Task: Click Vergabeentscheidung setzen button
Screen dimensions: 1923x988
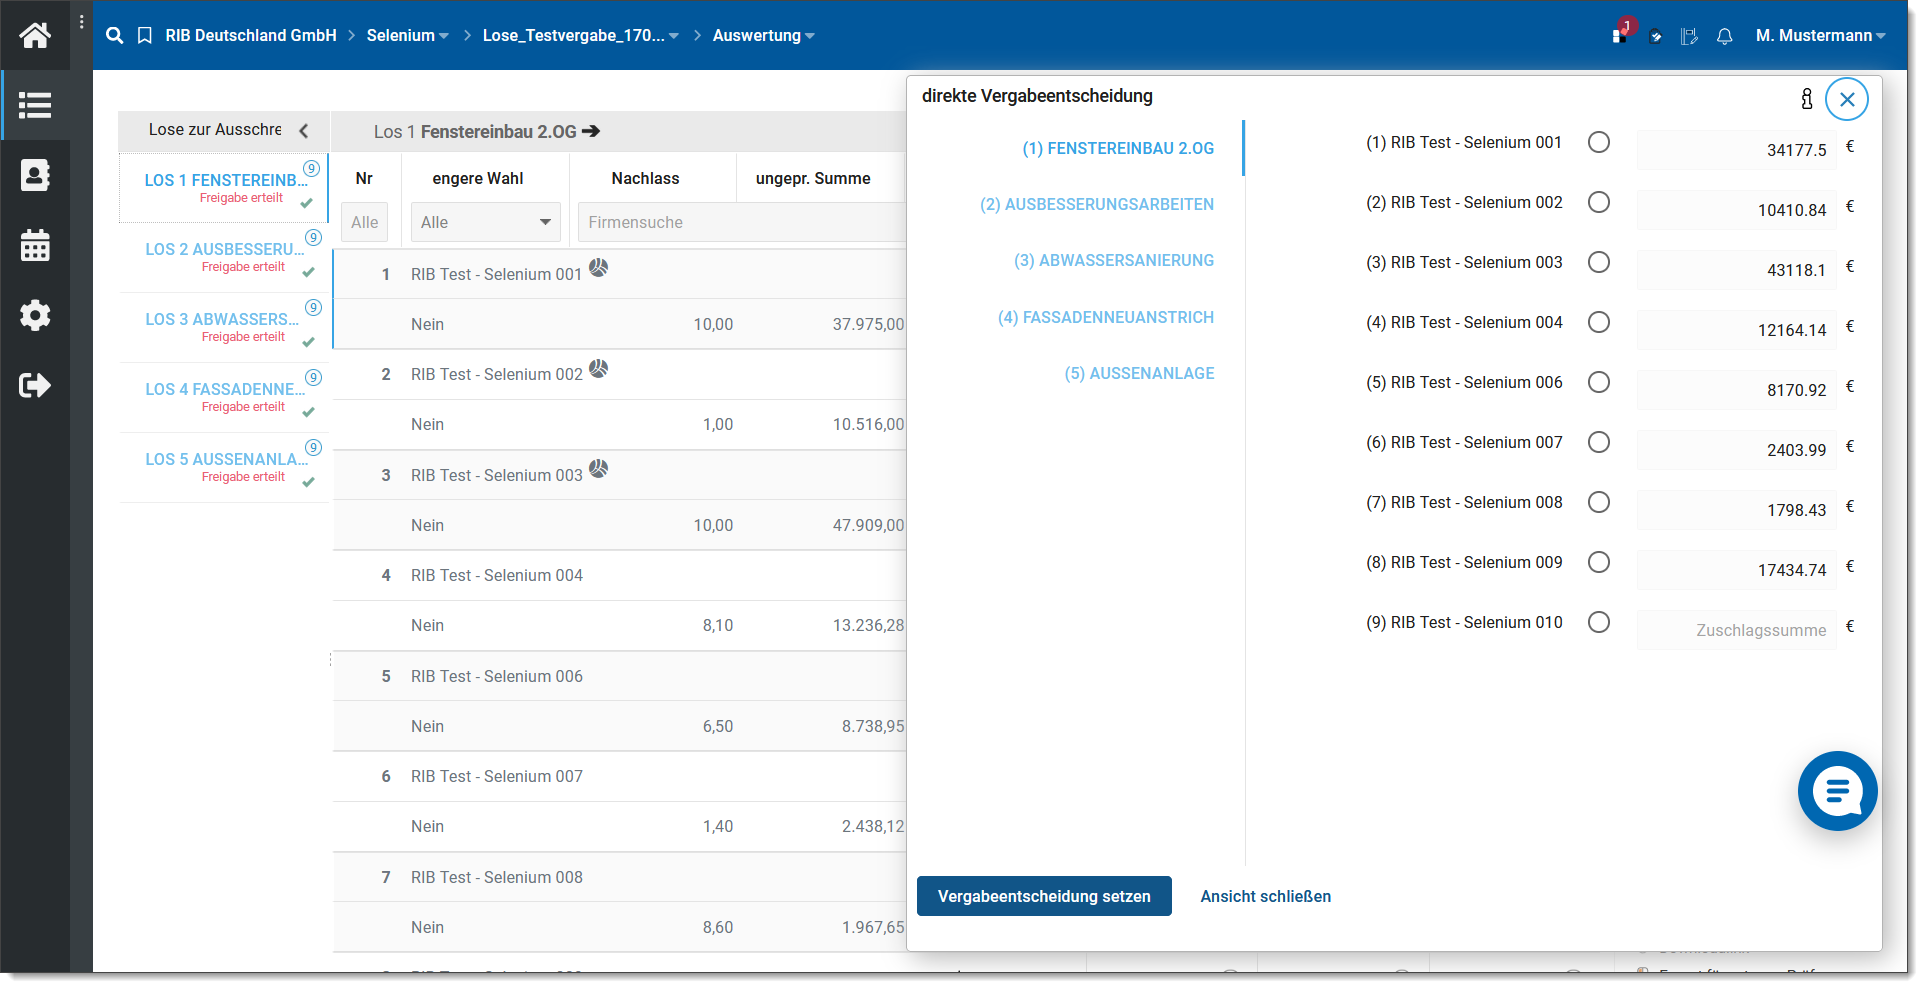Action: point(1044,896)
